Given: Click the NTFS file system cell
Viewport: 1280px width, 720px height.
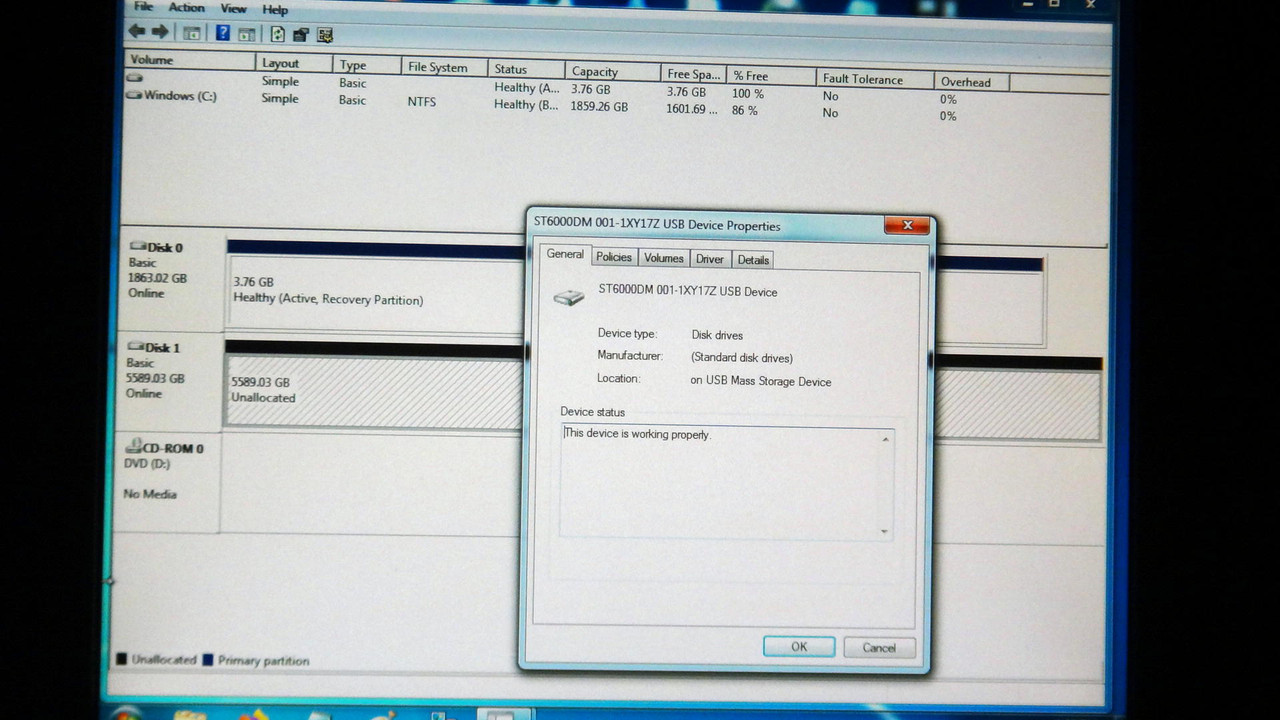Looking at the screenshot, I should (422, 101).
